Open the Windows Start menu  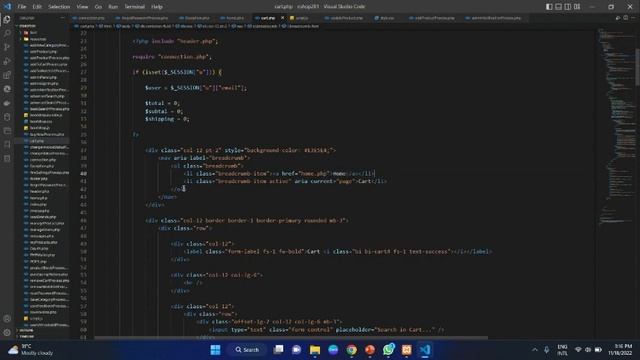(x=215, y=350)
